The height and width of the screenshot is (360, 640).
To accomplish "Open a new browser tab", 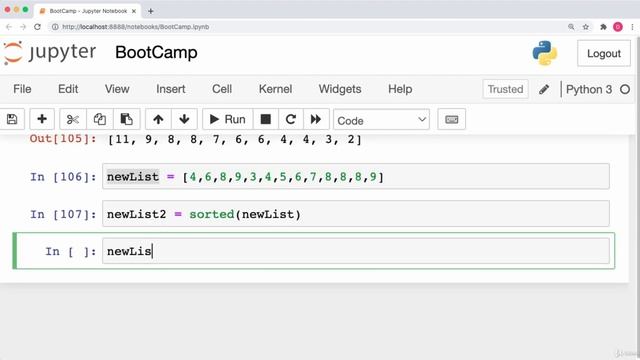I will [151, 11].
